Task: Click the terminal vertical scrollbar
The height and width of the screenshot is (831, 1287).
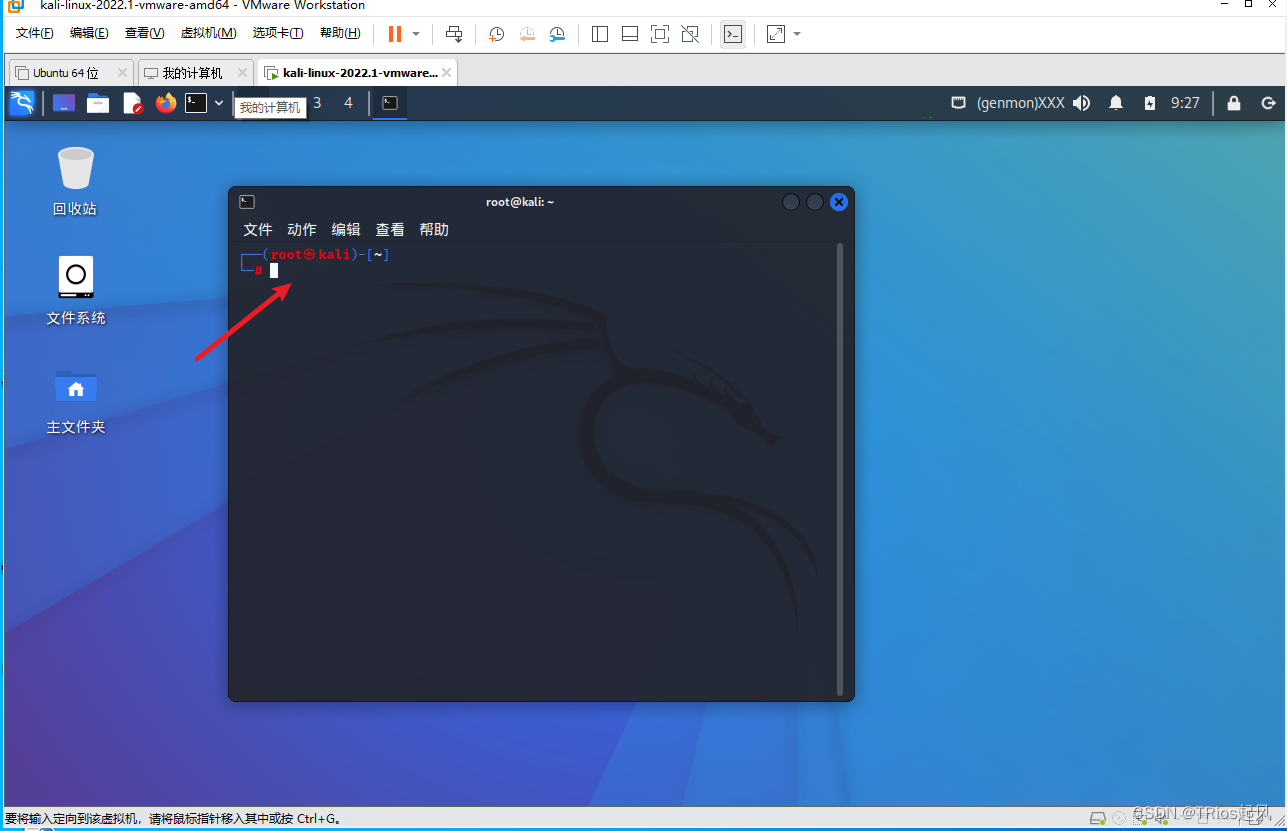Action: point(840,468)
